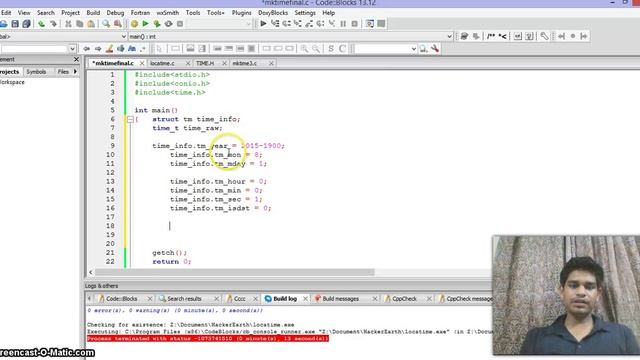Click red wrench icon on third toolbar row
Screen dimensions: 640x360
435,49
